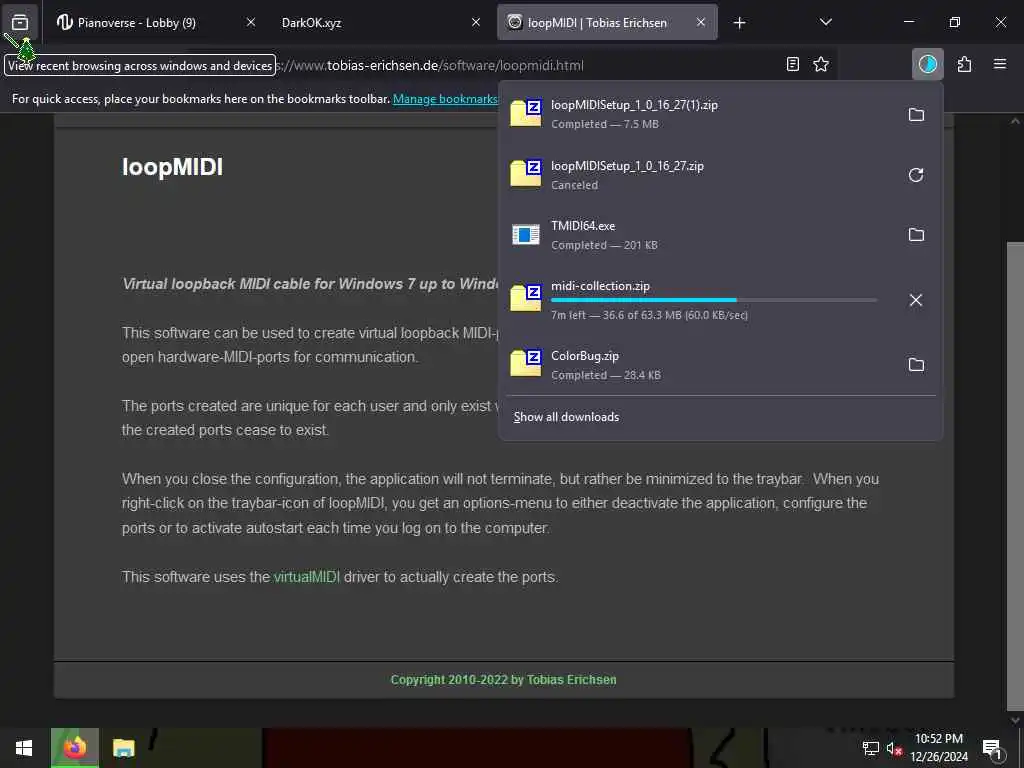Screen dimensions: 1024x768
Task: Click the downloads progress toolbar button
Action: [x=927, y=64]
